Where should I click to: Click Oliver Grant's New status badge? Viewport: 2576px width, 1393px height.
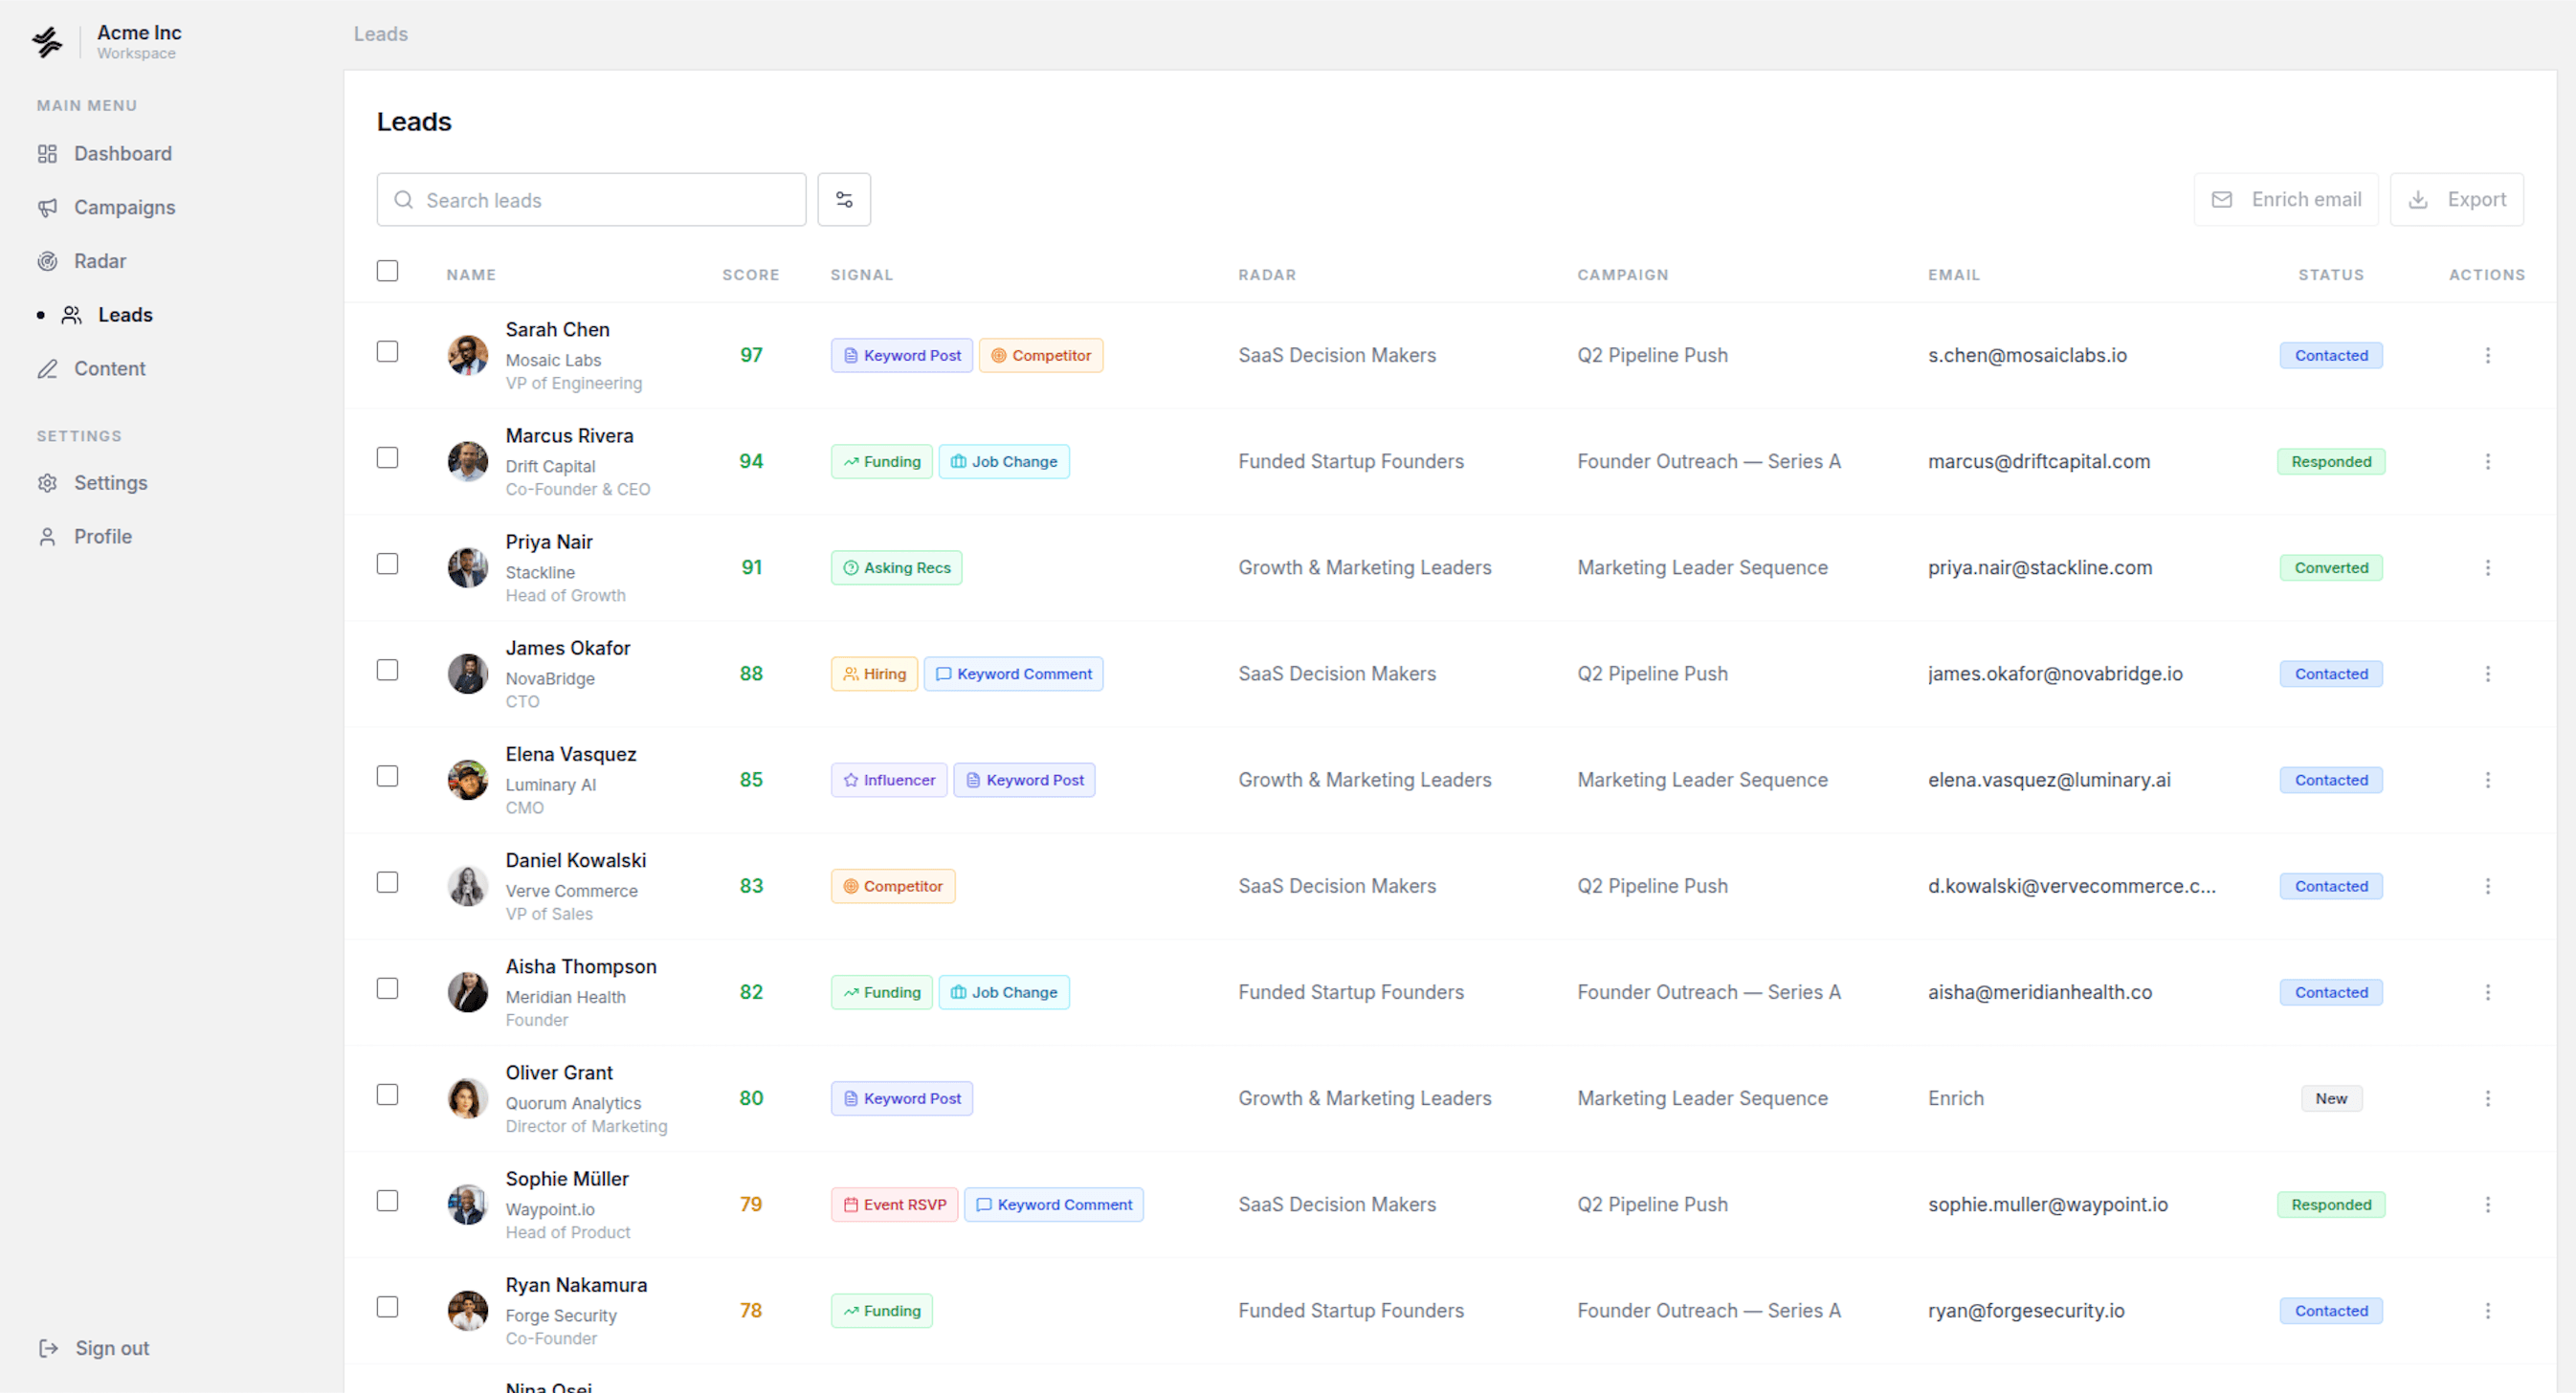pos(2330,1098)
